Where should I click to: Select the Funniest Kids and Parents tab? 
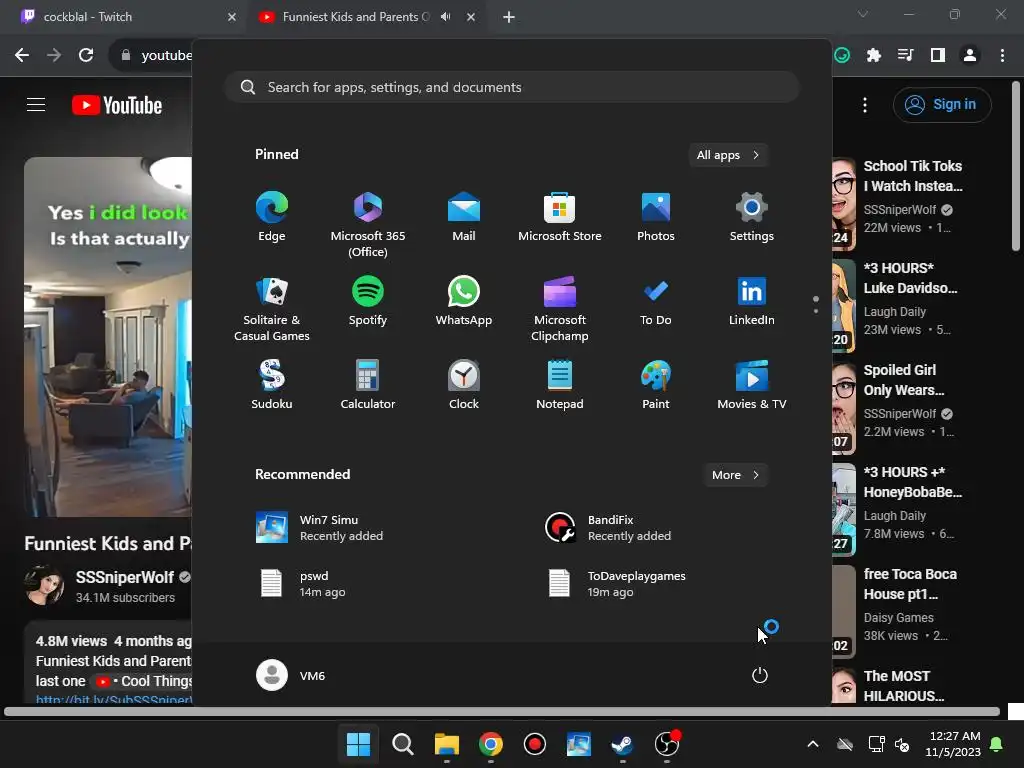(x=358, y=17)
